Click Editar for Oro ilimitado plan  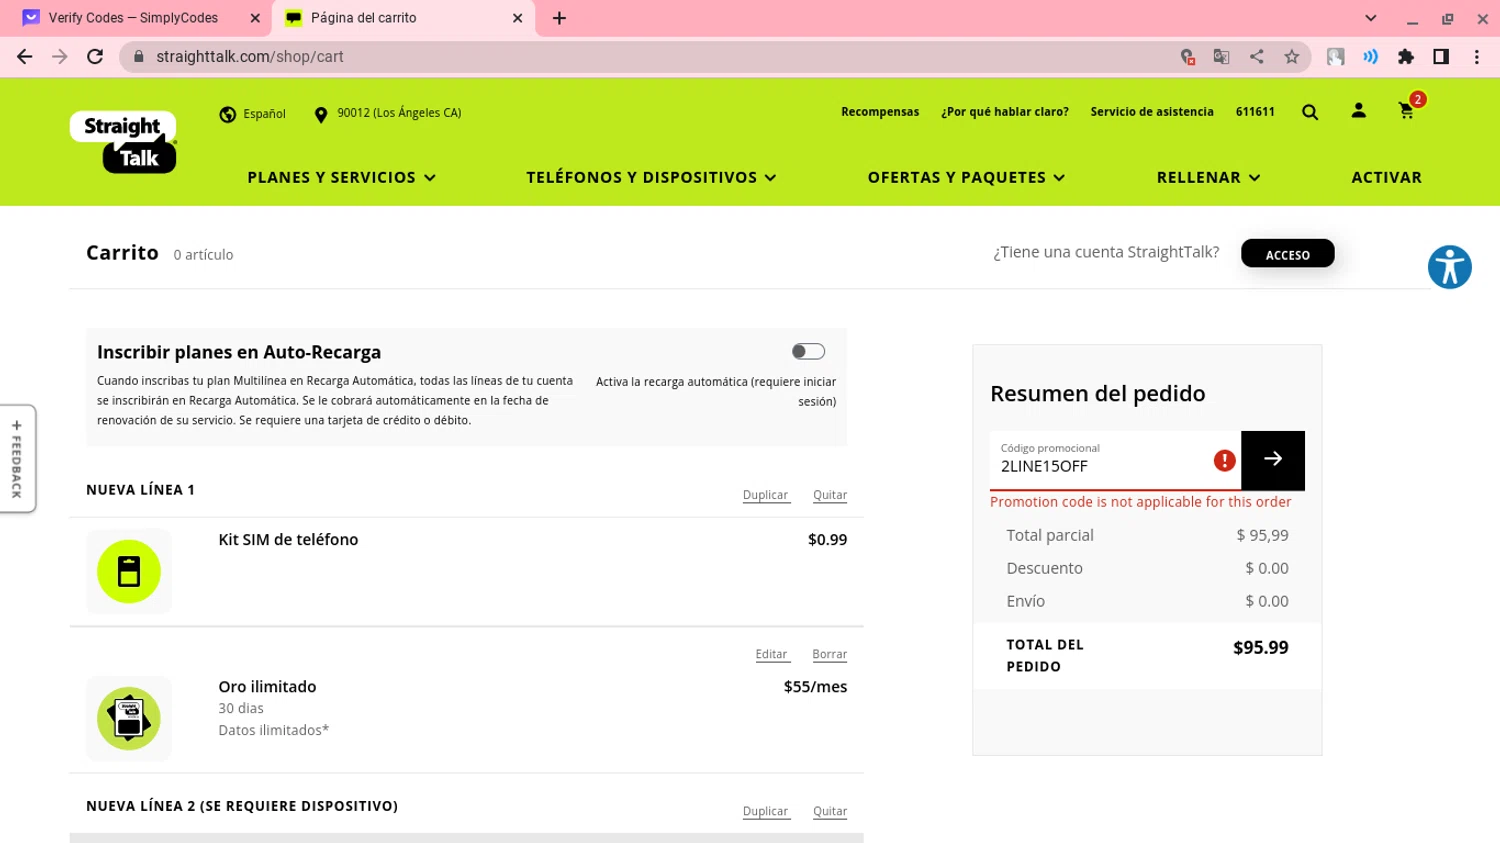771,654
